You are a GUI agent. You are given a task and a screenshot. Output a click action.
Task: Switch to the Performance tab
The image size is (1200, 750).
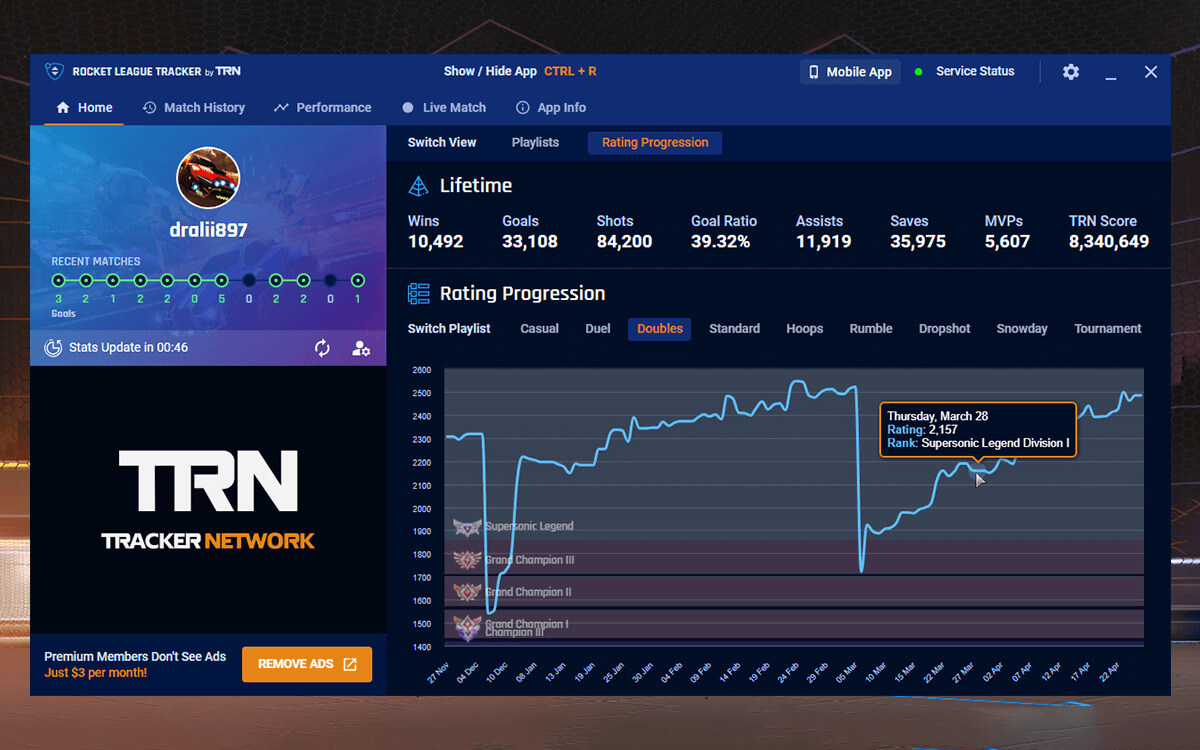tap(322, 107)
